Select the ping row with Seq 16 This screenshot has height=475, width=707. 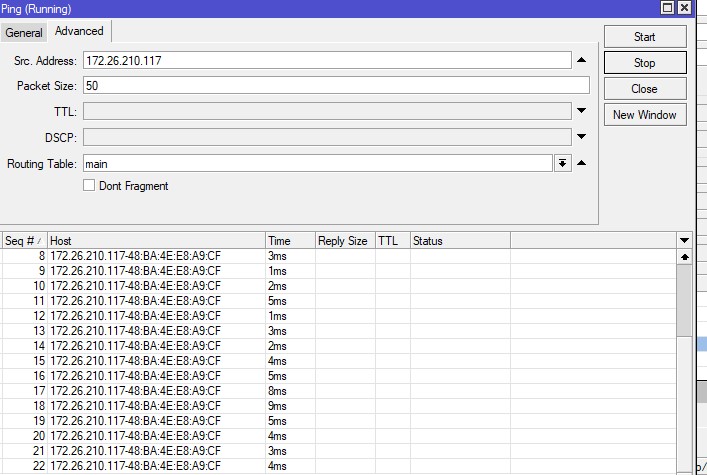click(x=338, y=376)
